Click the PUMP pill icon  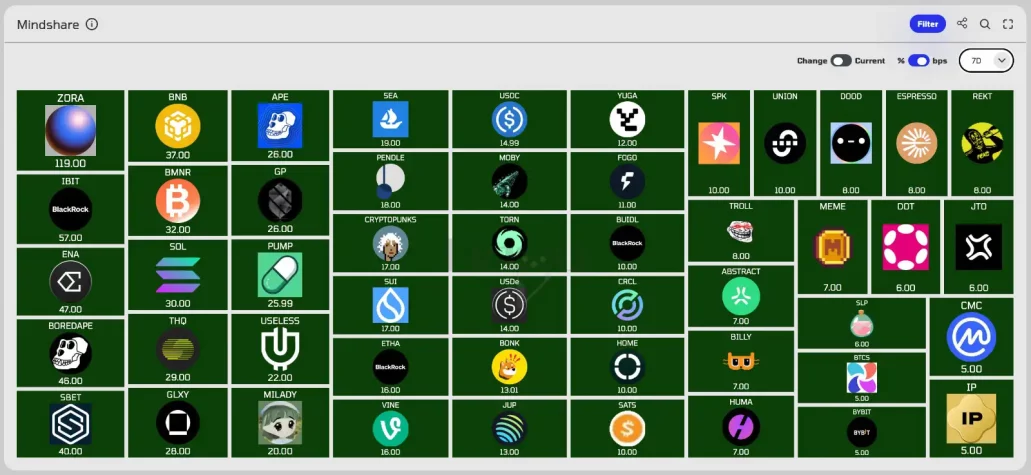[280, 274]
